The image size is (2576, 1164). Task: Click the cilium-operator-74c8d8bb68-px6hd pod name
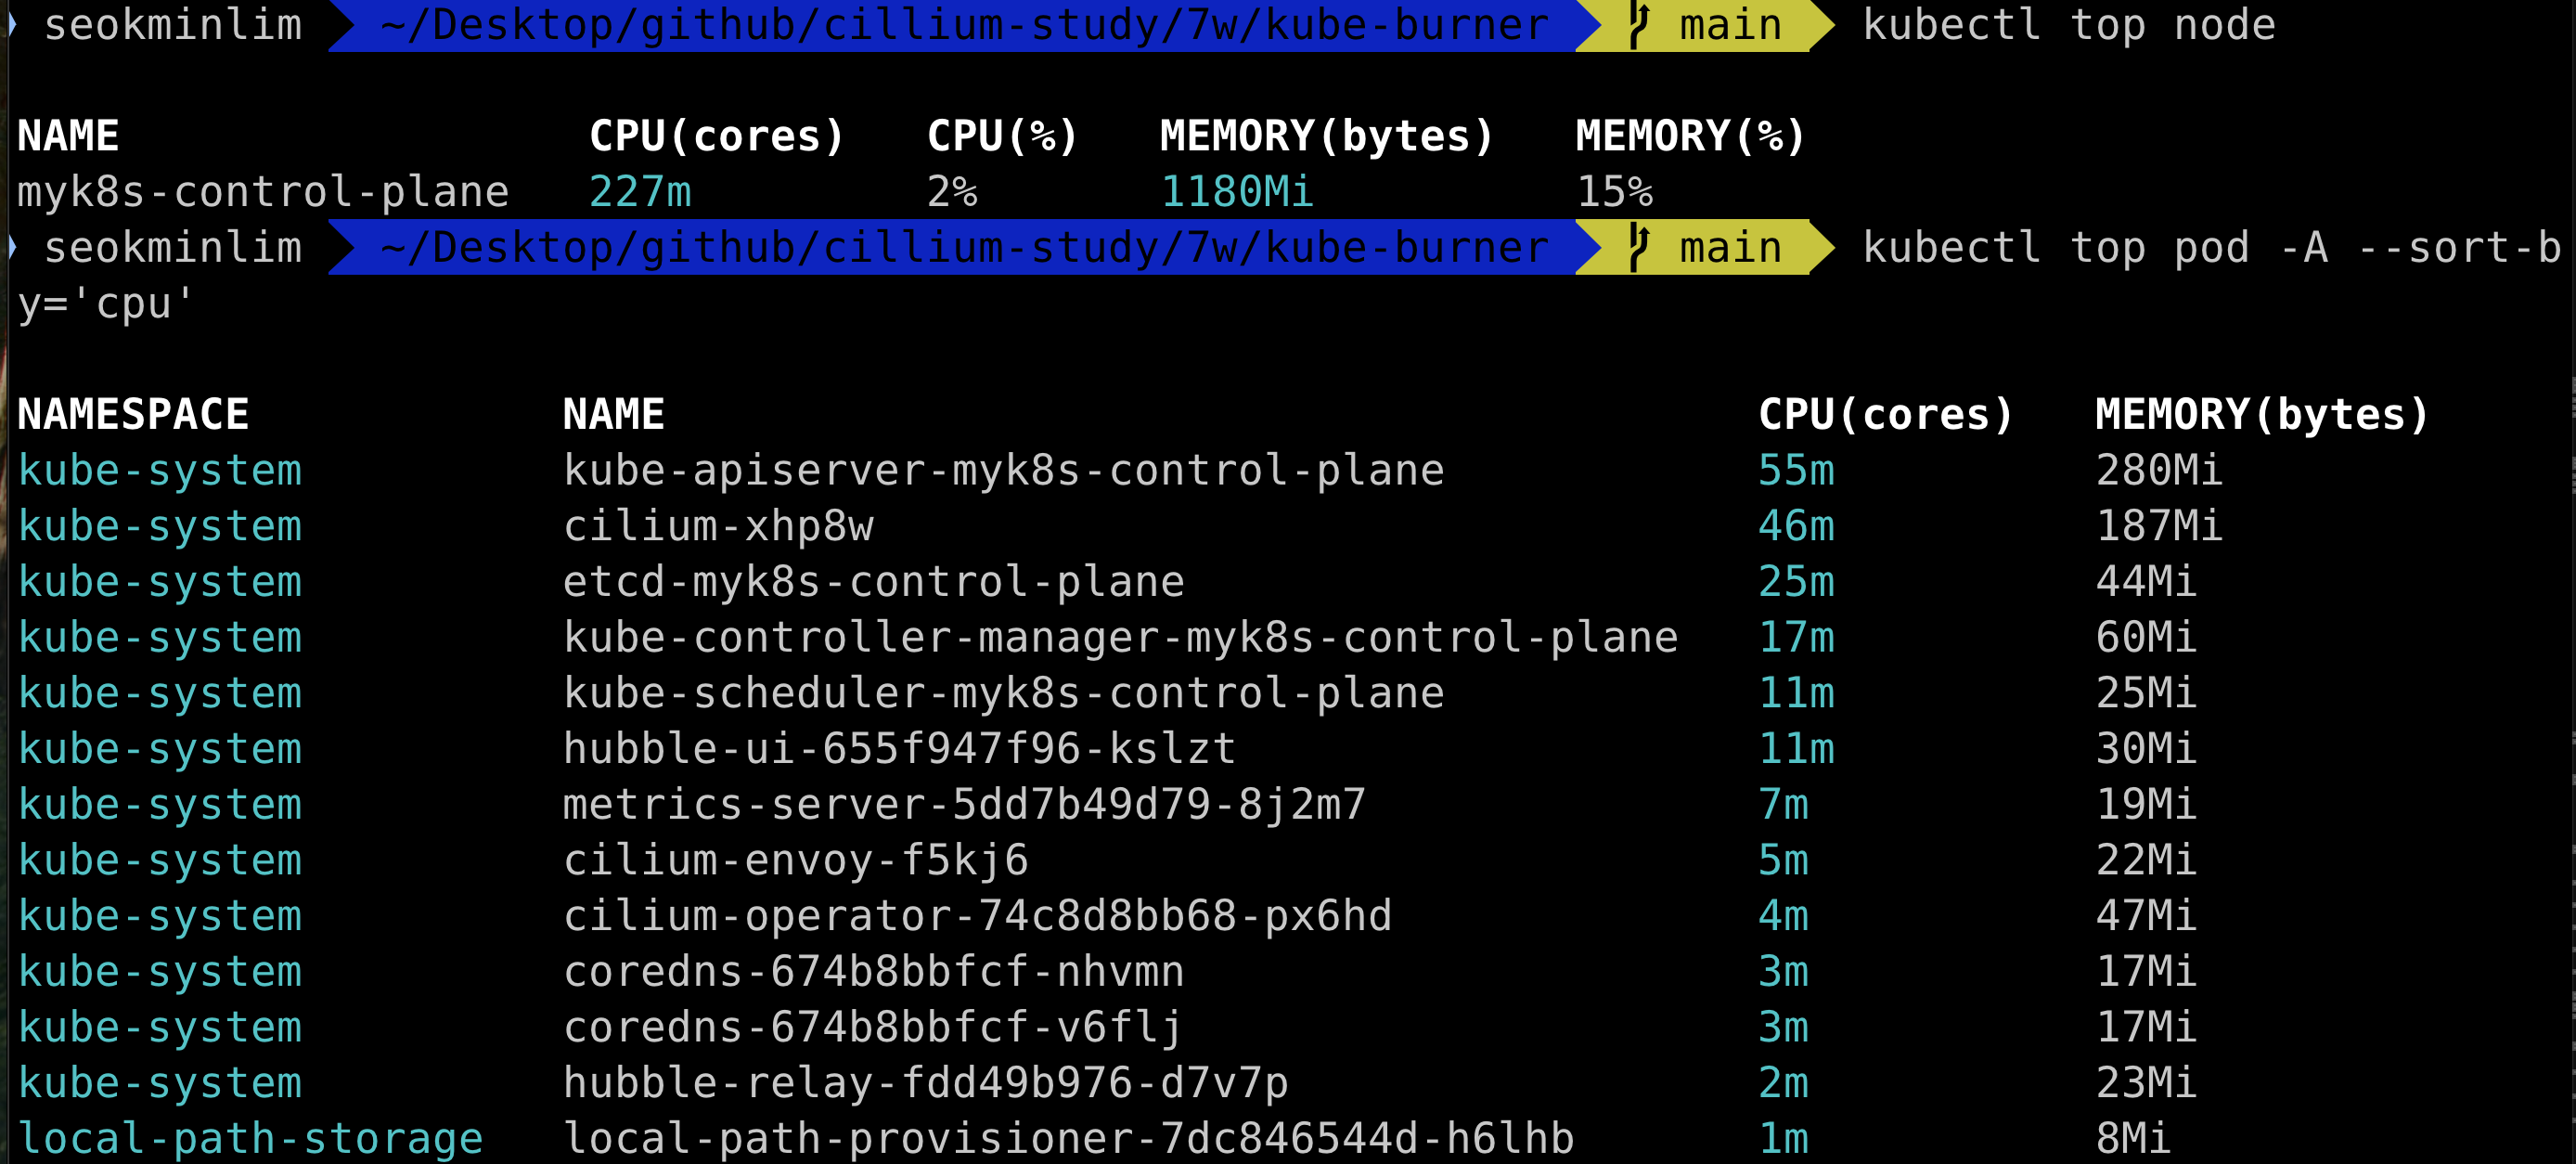[x=977, y=915]
